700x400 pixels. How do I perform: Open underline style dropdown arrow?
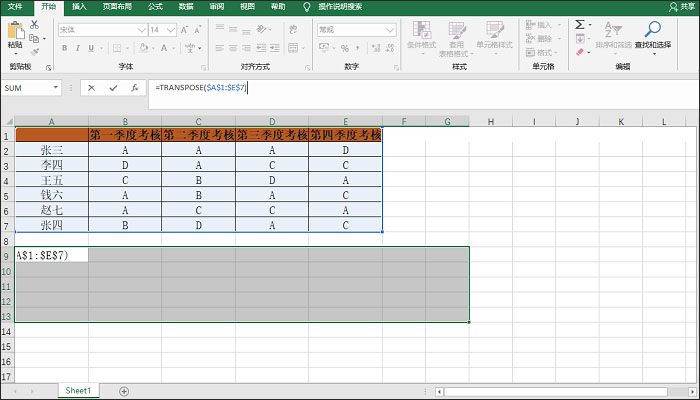coord(101,48)
